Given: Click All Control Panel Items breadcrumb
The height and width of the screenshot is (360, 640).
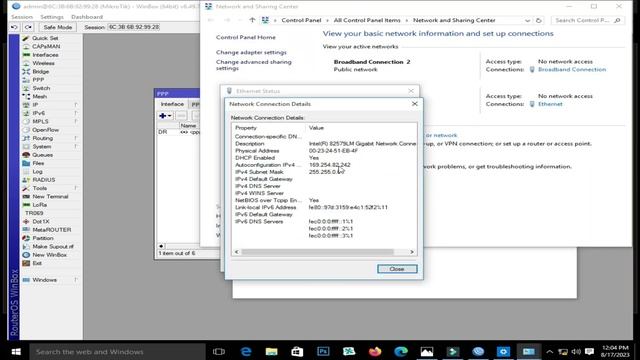Looking at the screenshot, I should click(x=367, y=20).
